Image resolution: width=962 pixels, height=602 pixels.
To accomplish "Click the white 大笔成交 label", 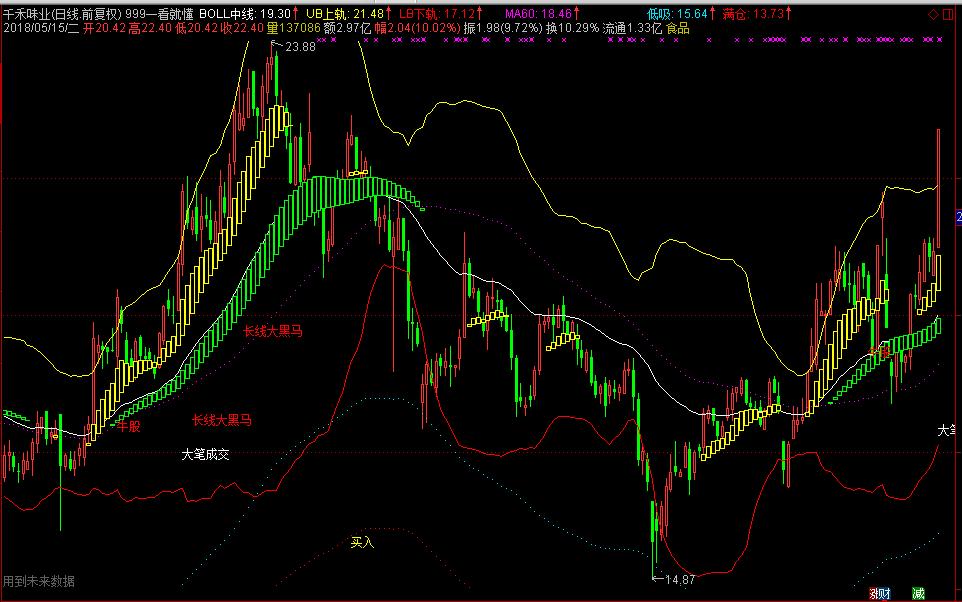I will [206, 454].
